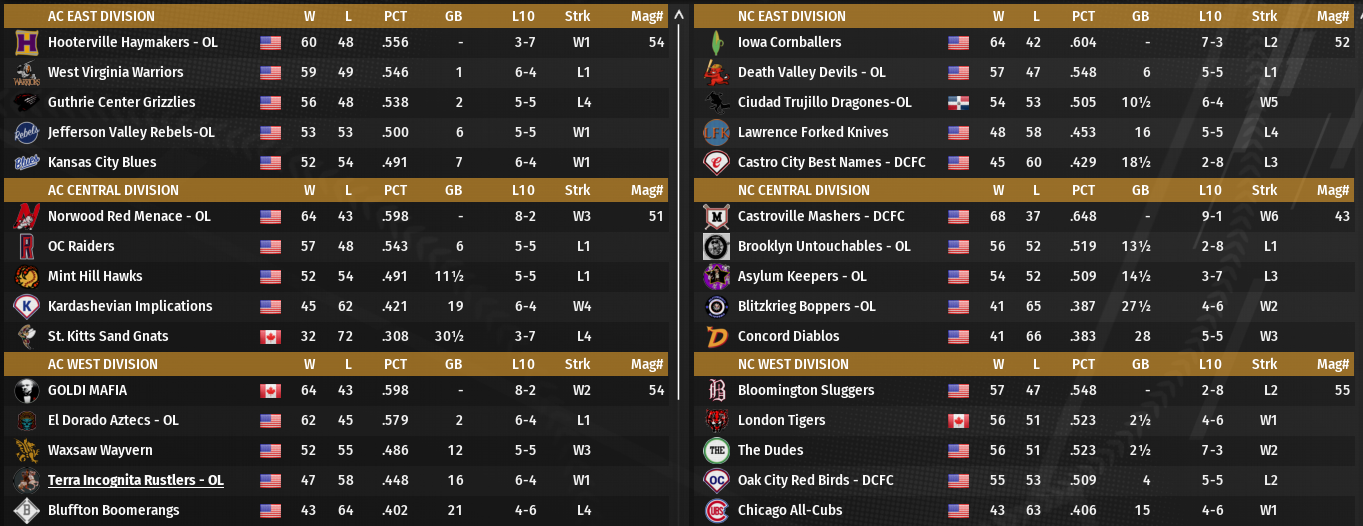Click the Norwood Red Menace logo
The image size is (1363, 526).
point(26,217)
